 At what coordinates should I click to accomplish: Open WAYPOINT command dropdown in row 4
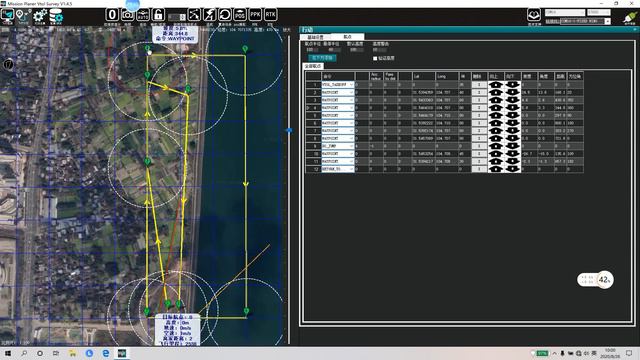[351, 108]
